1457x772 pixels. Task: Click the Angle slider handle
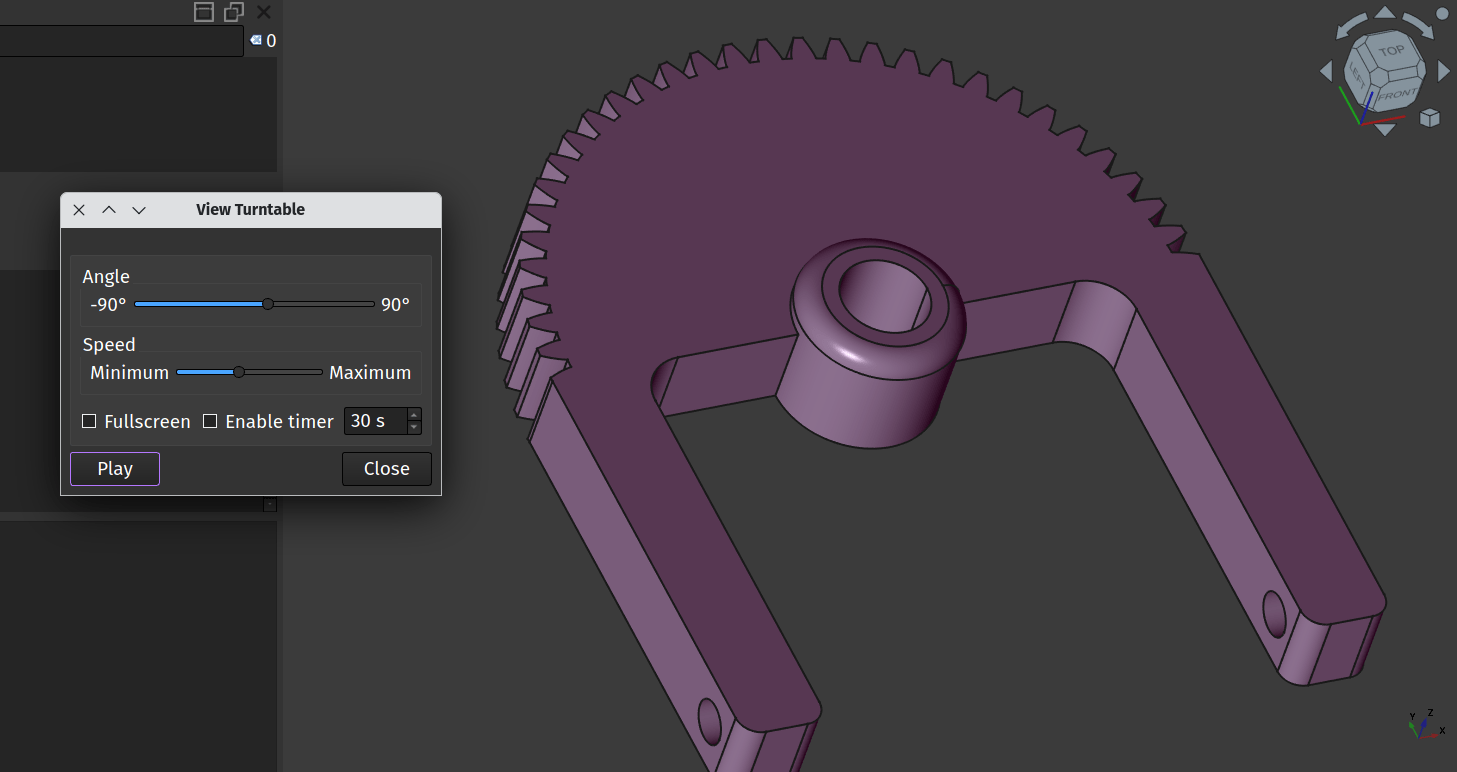click(267, 304)
